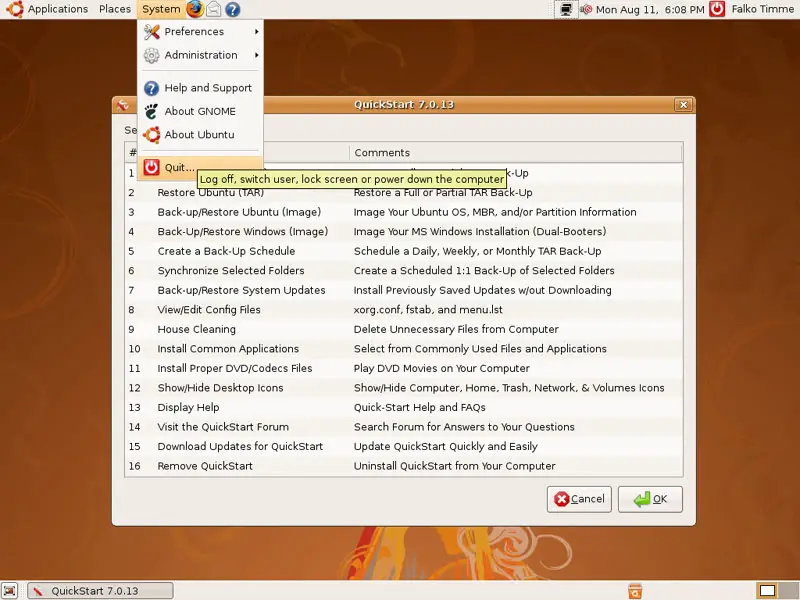Launch Firefox from the top panel
Viewport: 800px width, 600px height.
pyautogui.click(x=194, y=9)
